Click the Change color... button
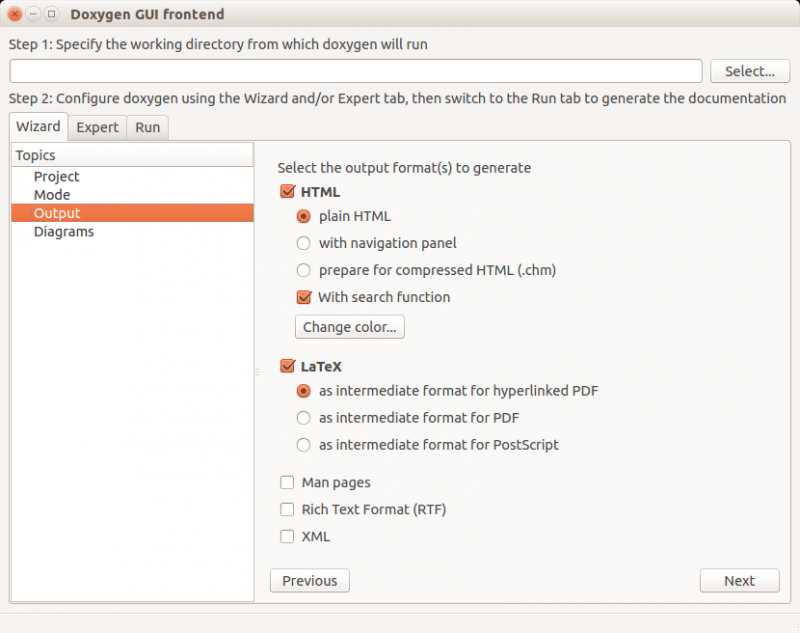This screenshot has width=800, height=633. point(350,327)
